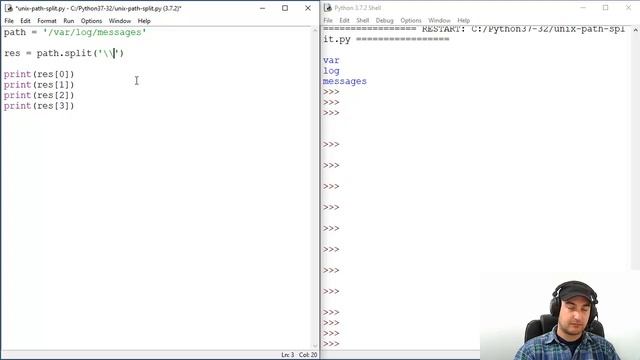This screenshot has width=640, height=360.
Task: Click the 'var' output in shell
Action: [331, 60]
